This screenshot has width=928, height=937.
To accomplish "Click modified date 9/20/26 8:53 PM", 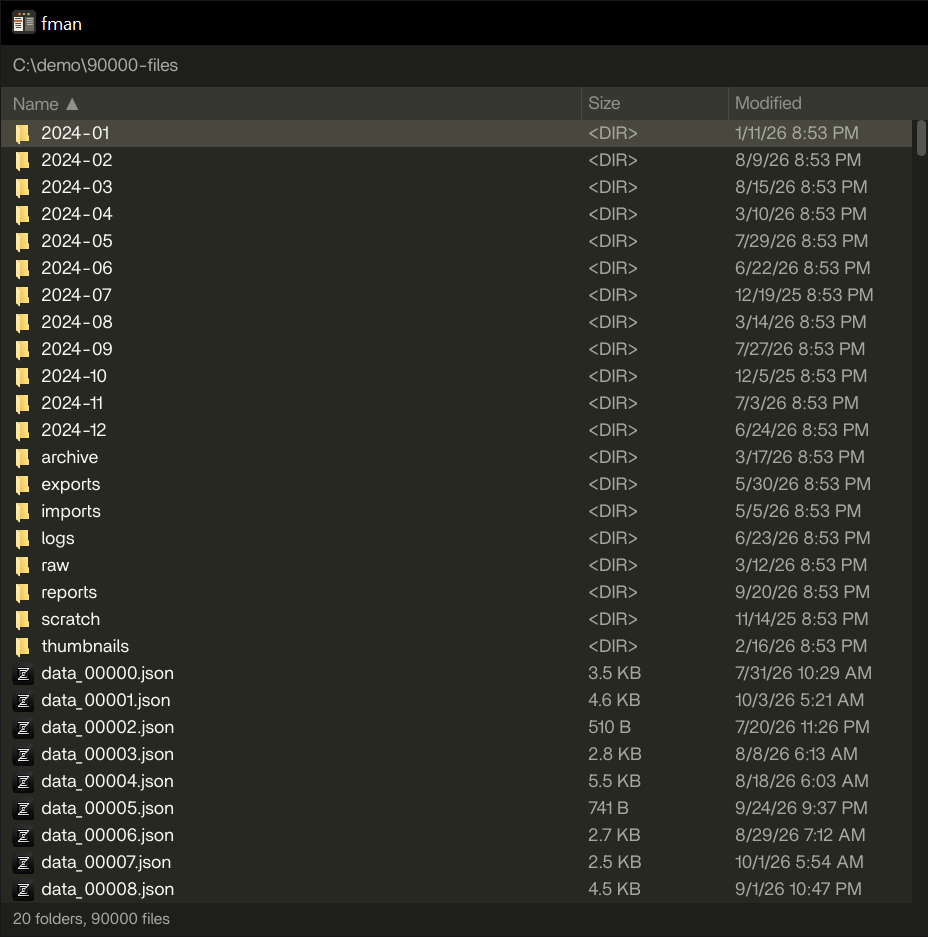I will (802, 592).
